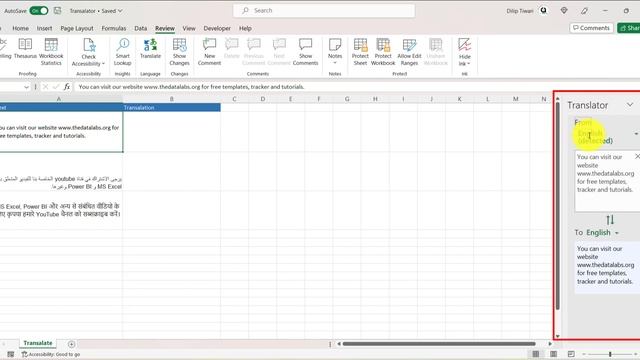
Task: Open the Insert tab
Action: [44, 28]
